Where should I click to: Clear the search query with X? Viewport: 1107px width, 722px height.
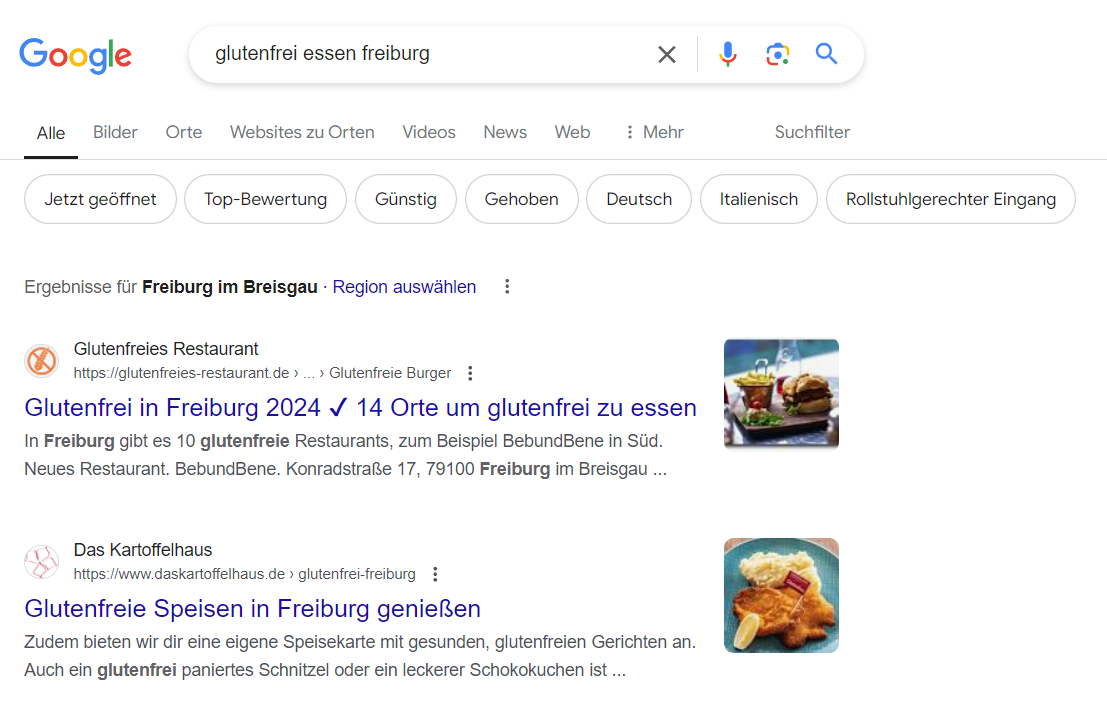(x=667, y=54)
